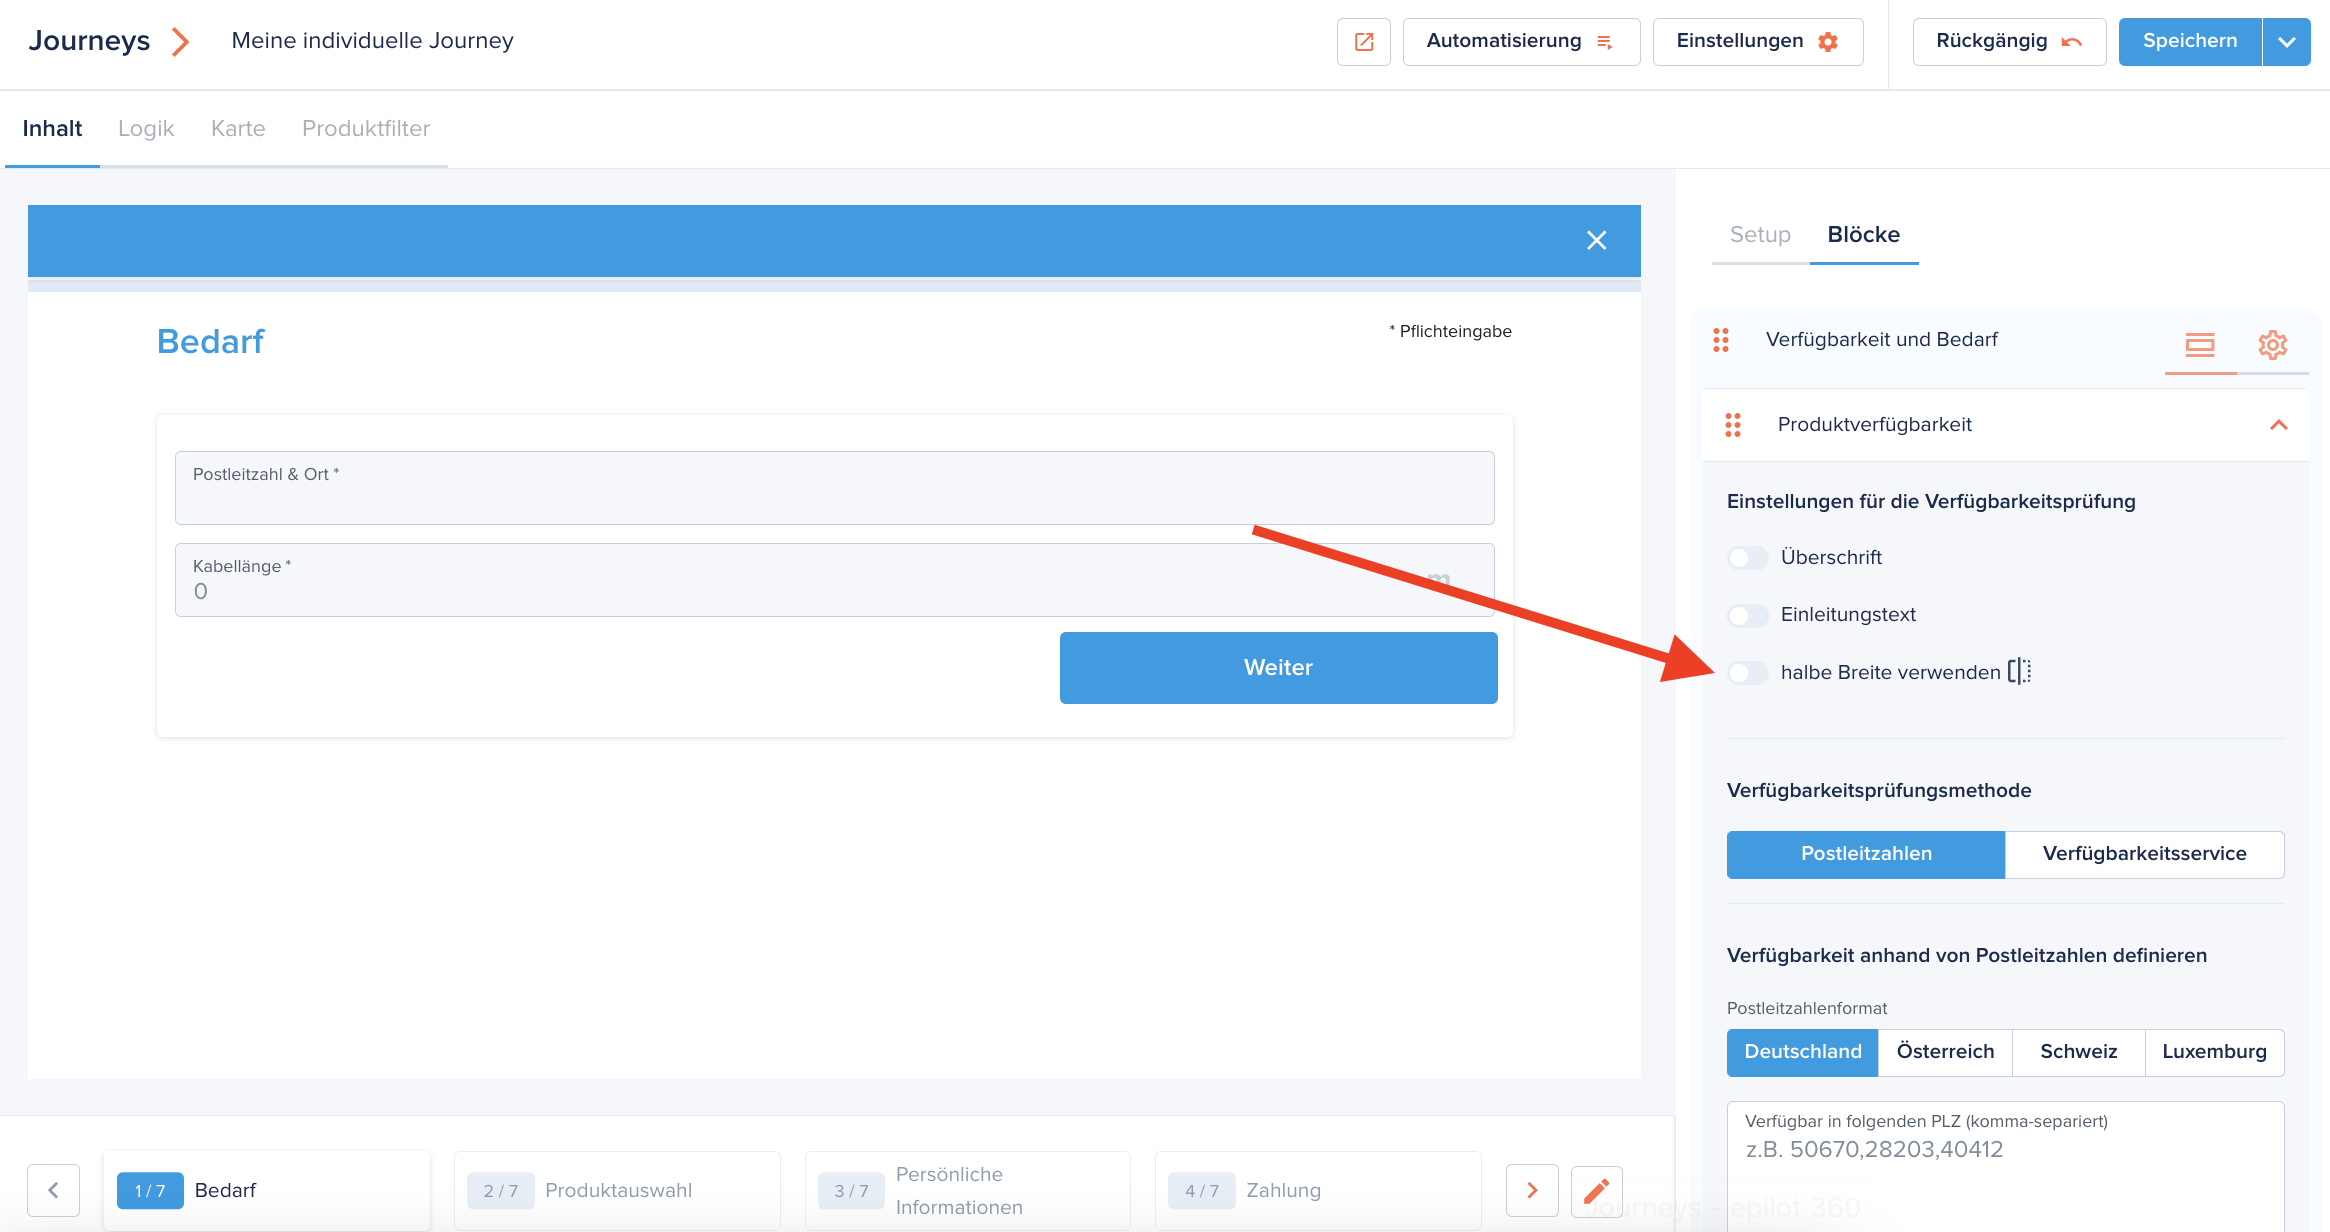Choose Österreich postal code format
The width and height of the screenshot is (2330, 1232).
(1945, 1052)
